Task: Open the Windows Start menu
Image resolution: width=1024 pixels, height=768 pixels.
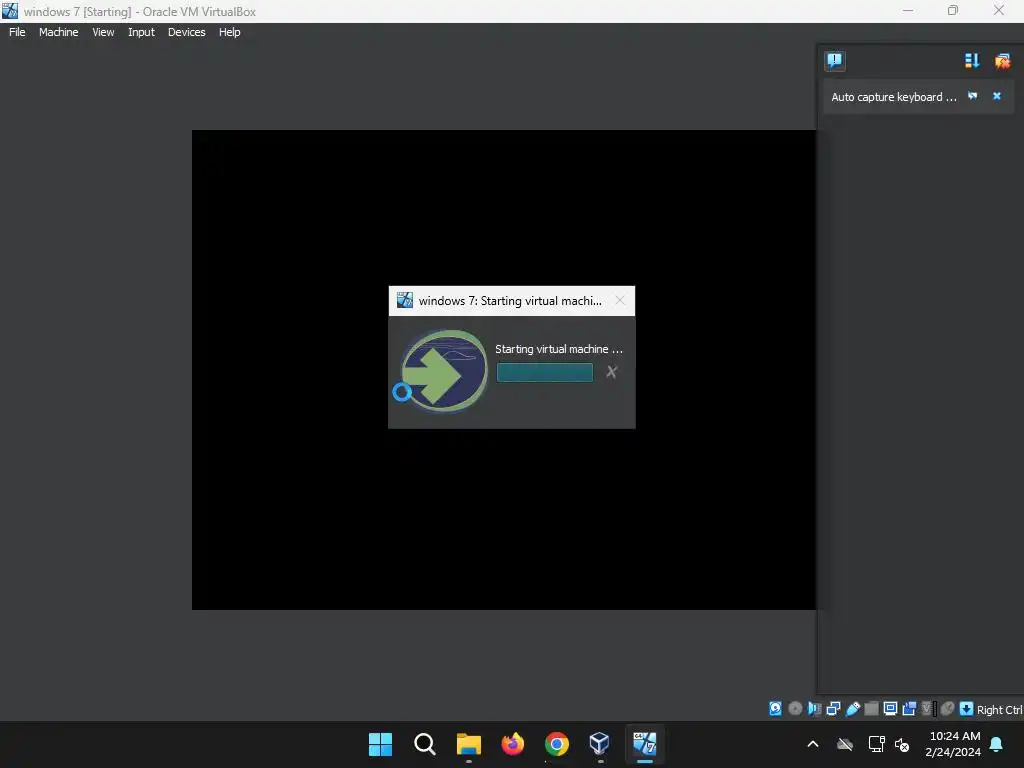Action: 380,744
